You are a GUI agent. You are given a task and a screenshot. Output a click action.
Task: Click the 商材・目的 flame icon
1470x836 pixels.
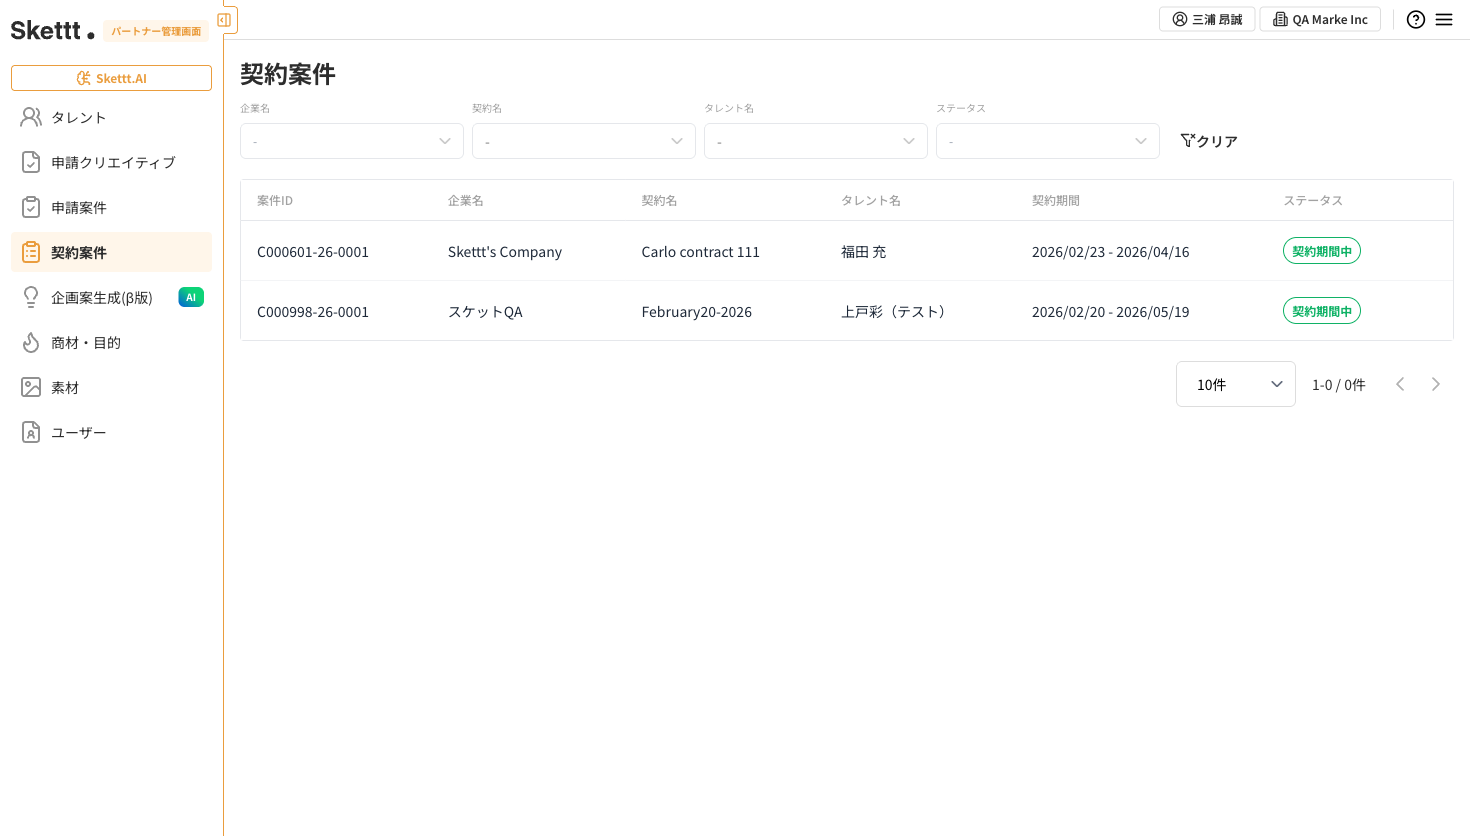[x=31, y=342]
